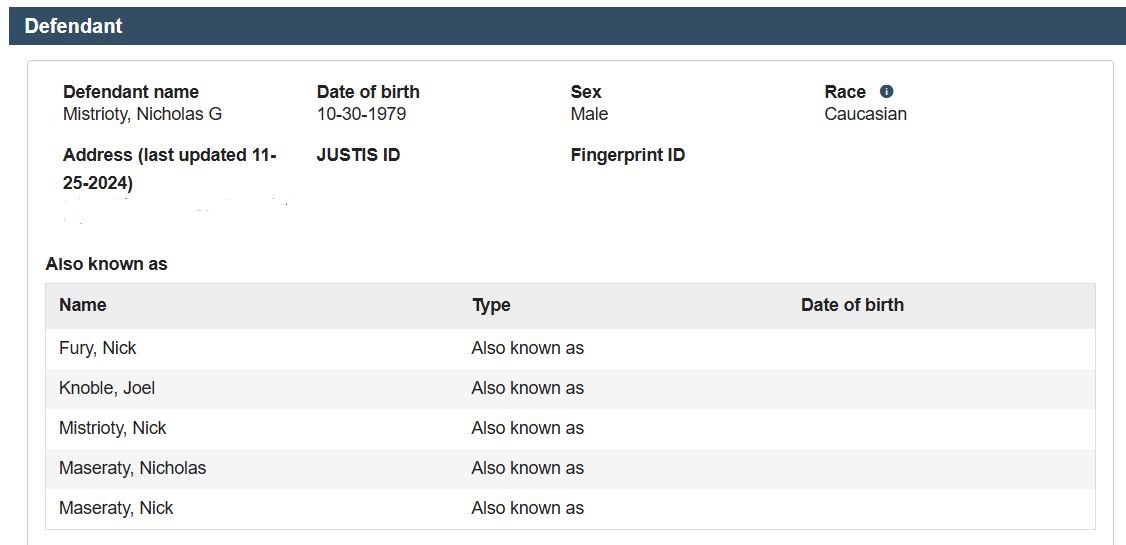Click the Defendant section header
The height and width of the screenshot is (545, 1126).
click(x=567, y=26)
